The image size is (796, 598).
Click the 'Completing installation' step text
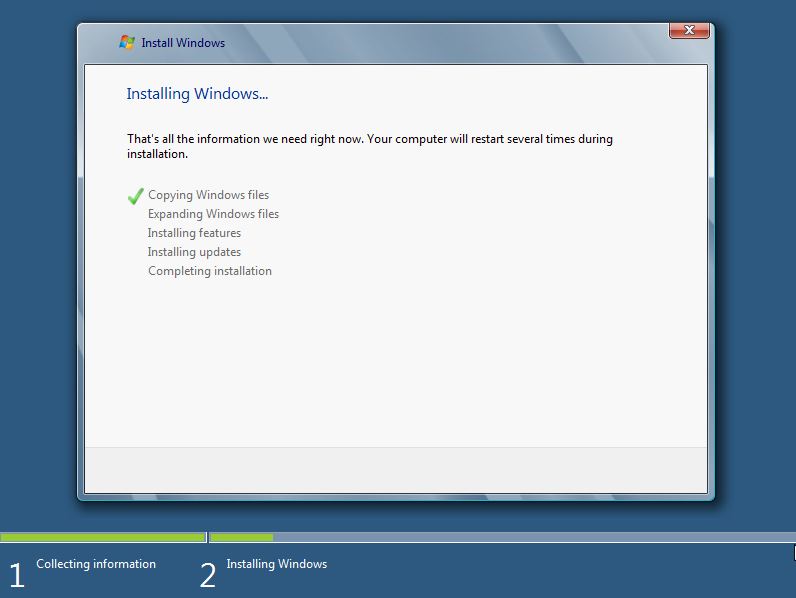(x=210, y=271)
